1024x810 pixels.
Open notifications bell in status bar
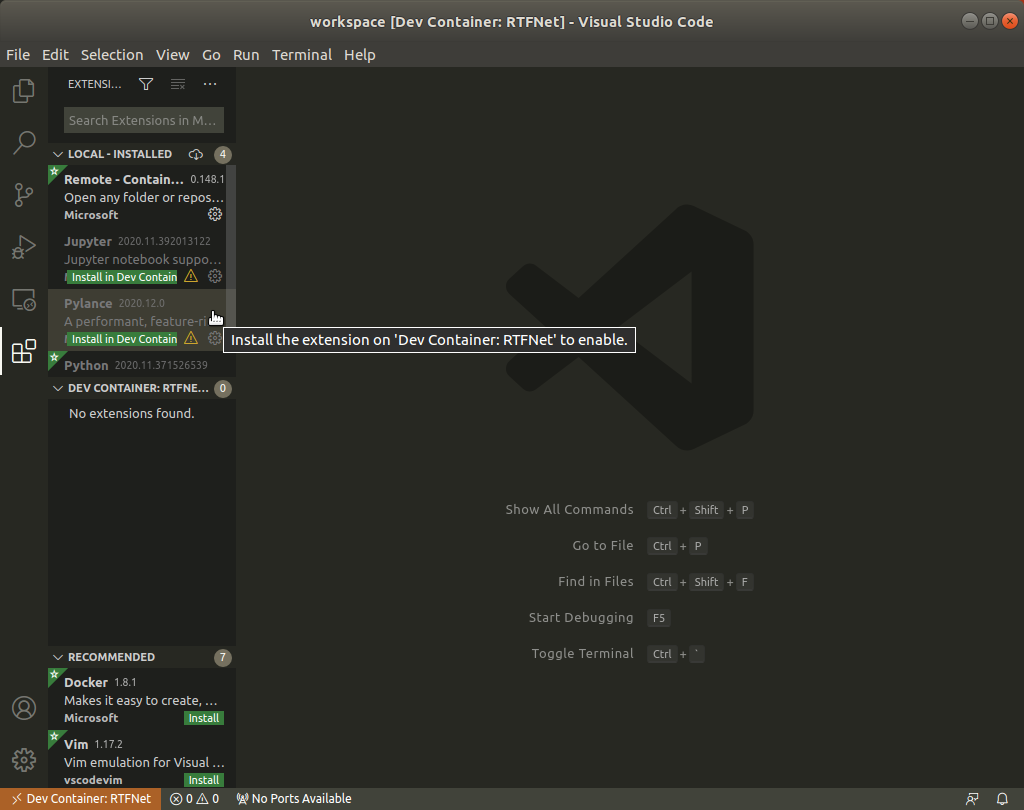(1002, 799)
